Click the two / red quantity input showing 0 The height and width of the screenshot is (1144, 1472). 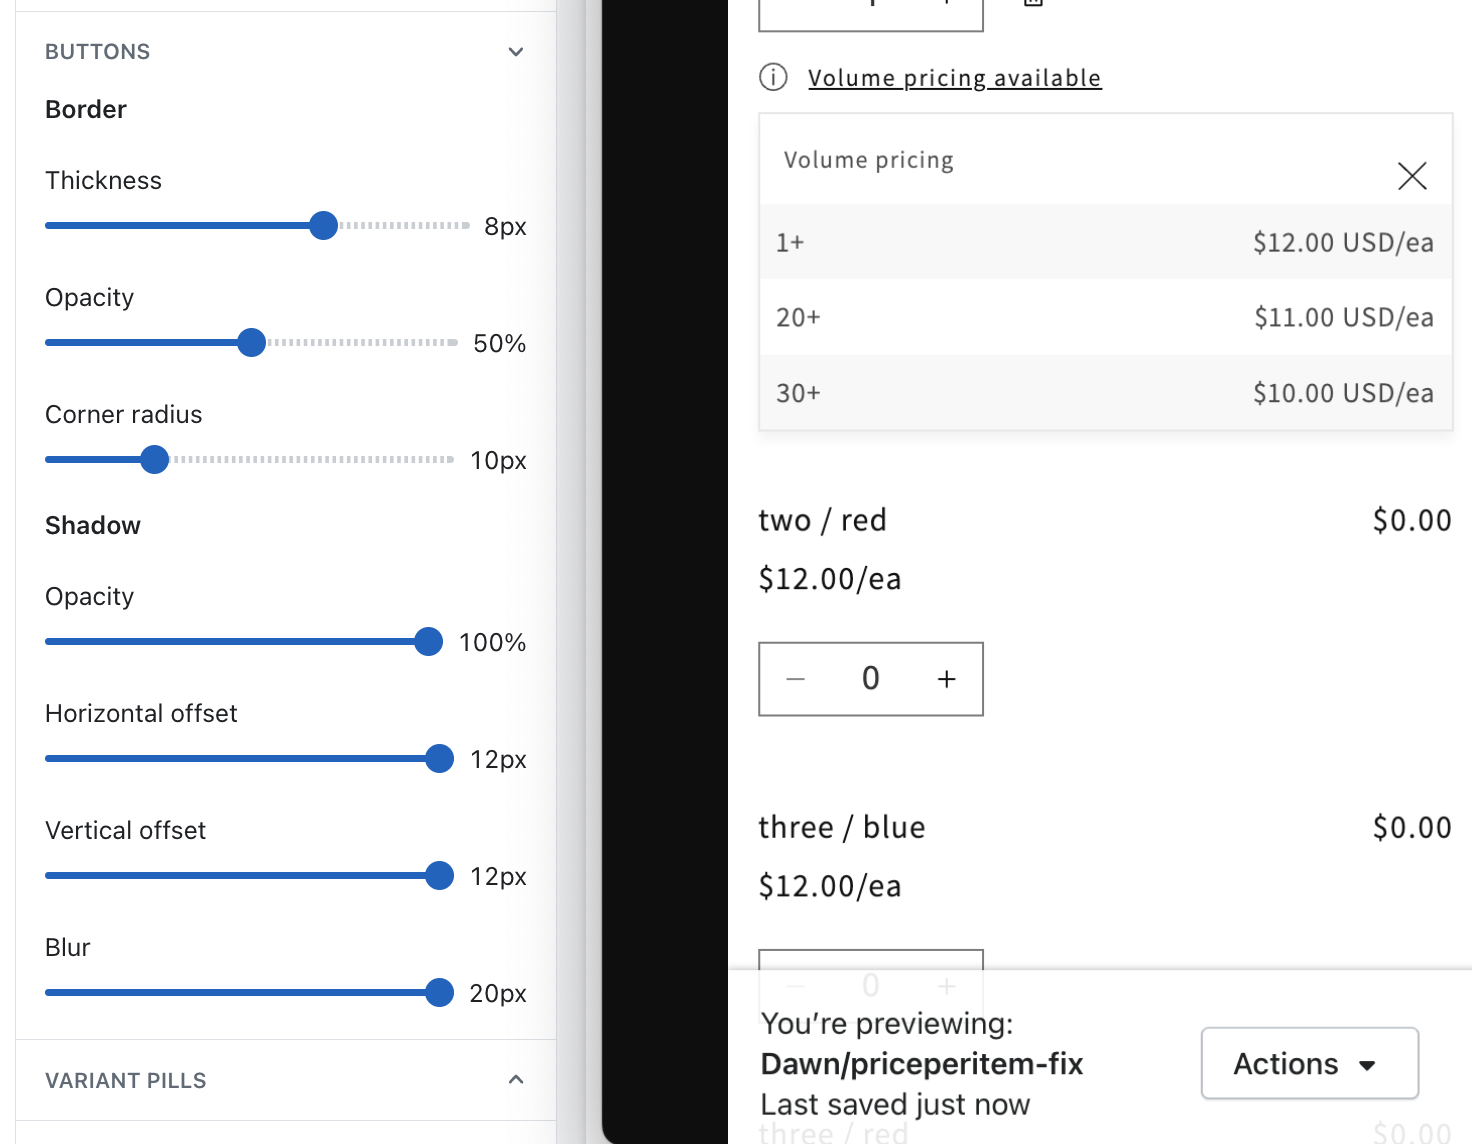pyautogui.click(x=870, y=678)
